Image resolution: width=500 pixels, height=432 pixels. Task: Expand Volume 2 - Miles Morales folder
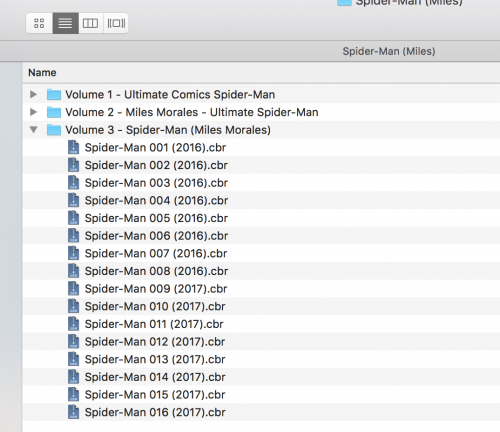tap(33, 112)
